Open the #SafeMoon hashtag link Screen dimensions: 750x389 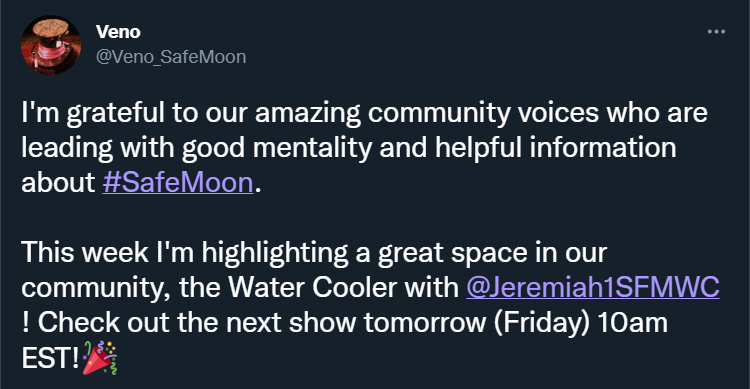coord(178,183)
